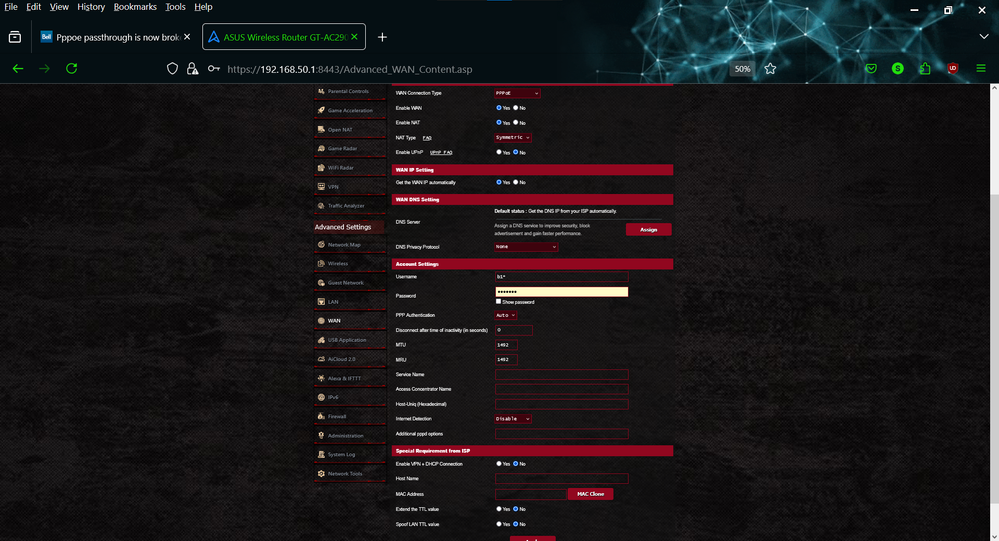Open Guest Network settings

tap(349, 282)
